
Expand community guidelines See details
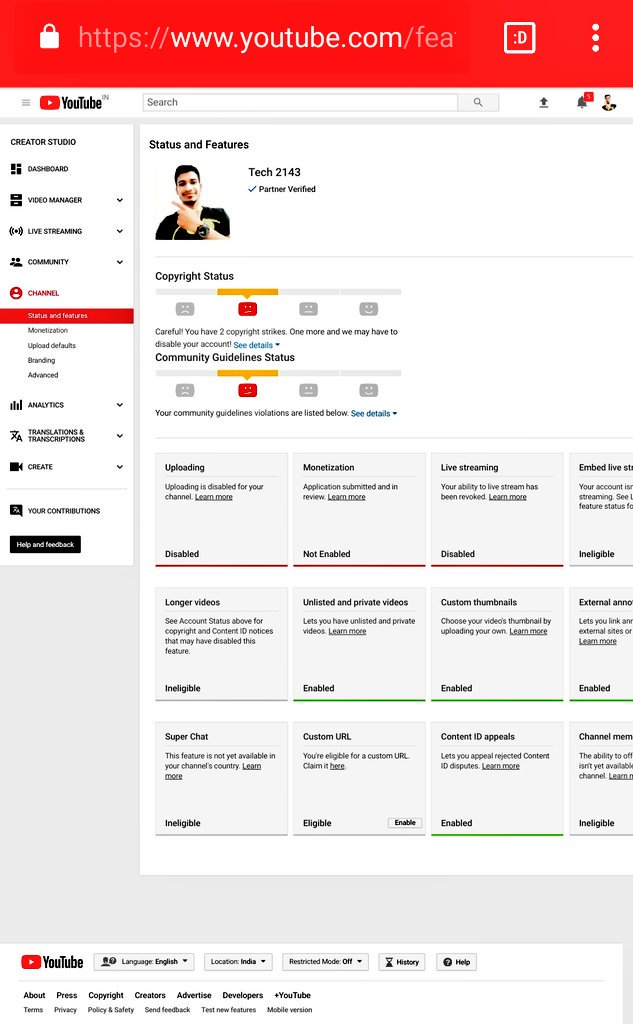click(374, 413)
